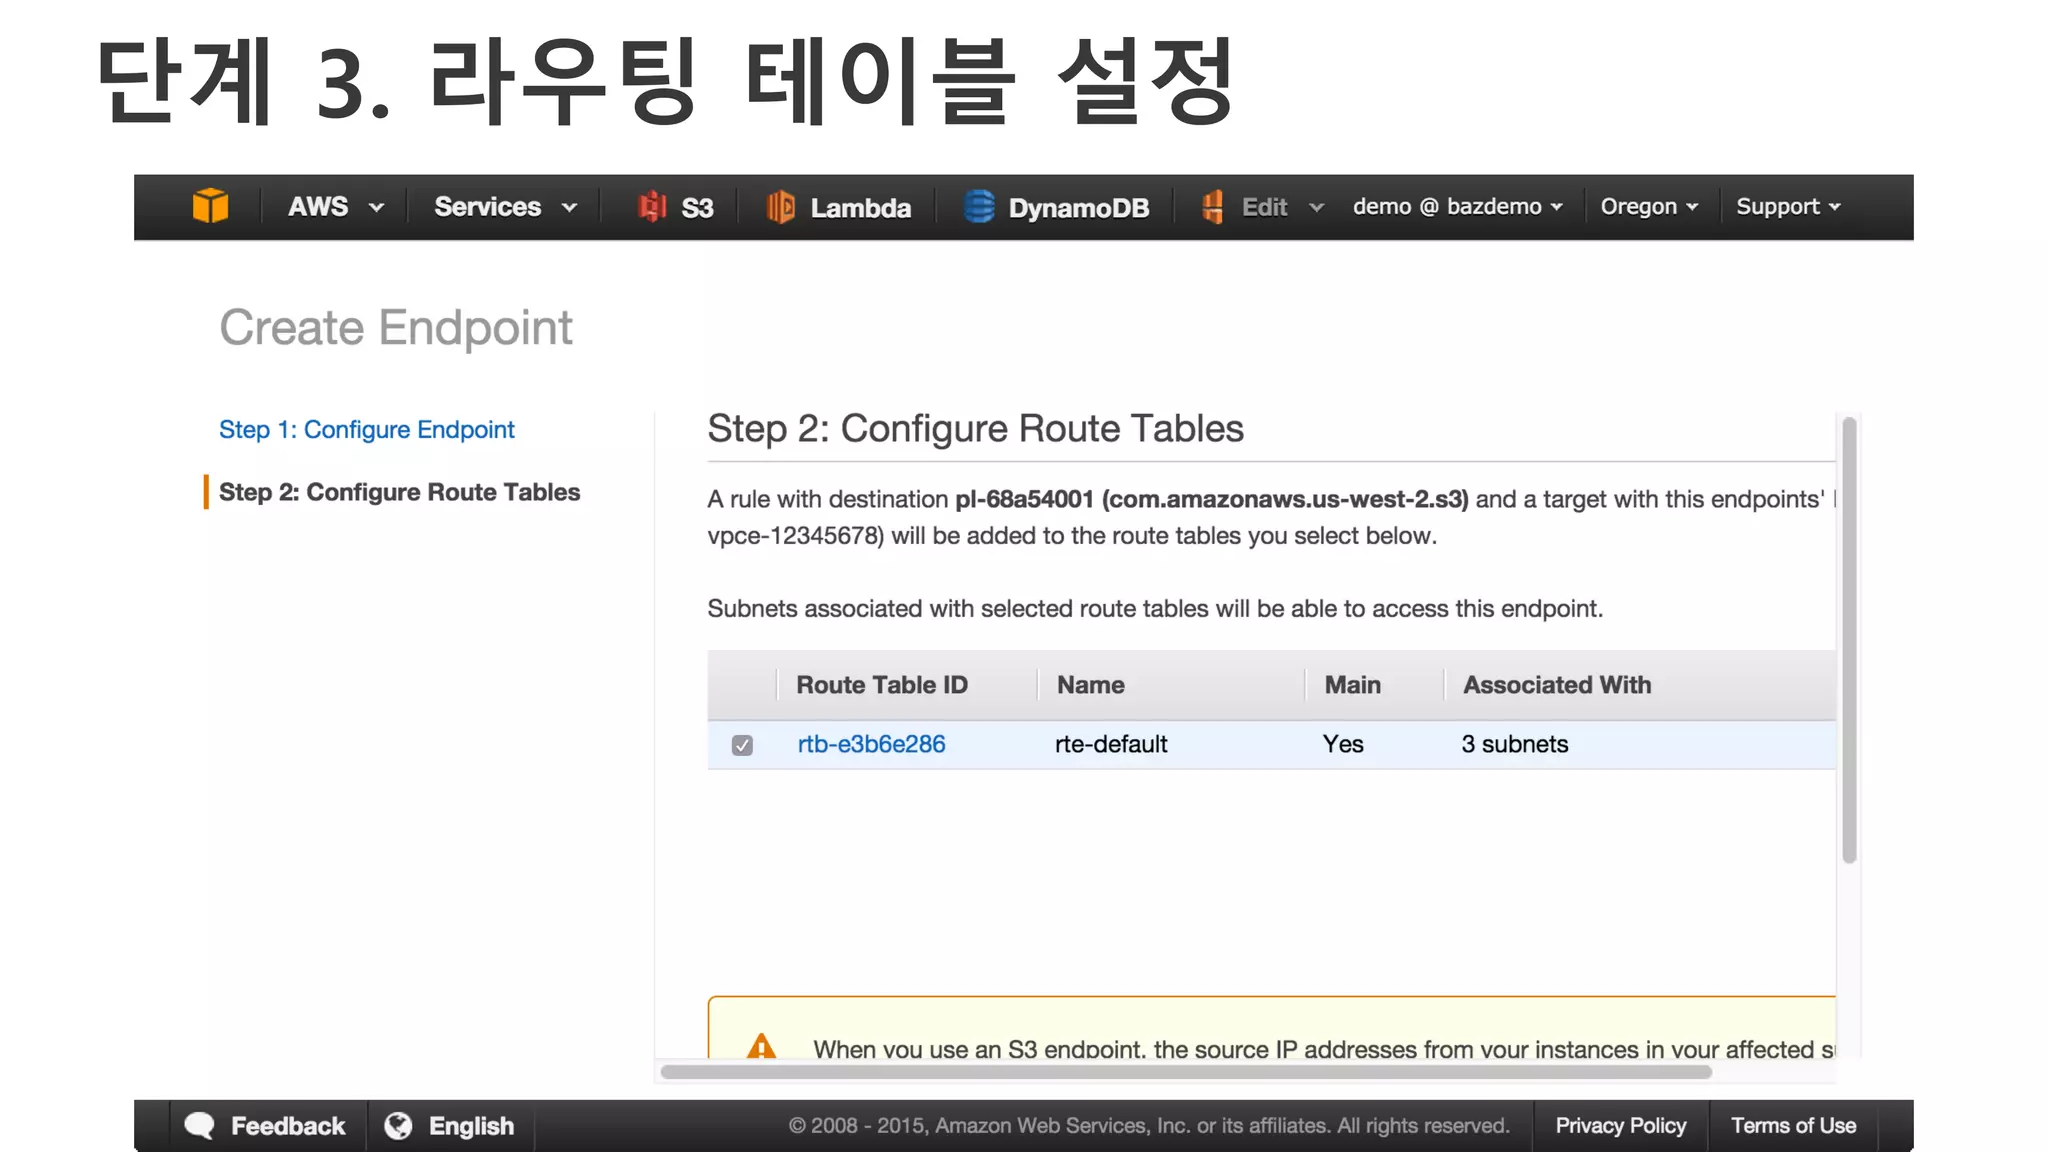Screen dimensions: 2048x1152
Task: Open the rtb-e3b6e286 route table link
Action: coord(871,744)
